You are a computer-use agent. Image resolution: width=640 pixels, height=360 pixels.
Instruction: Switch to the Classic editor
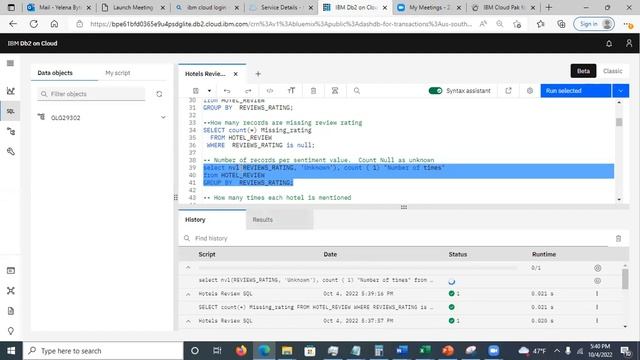click(613, 71)
